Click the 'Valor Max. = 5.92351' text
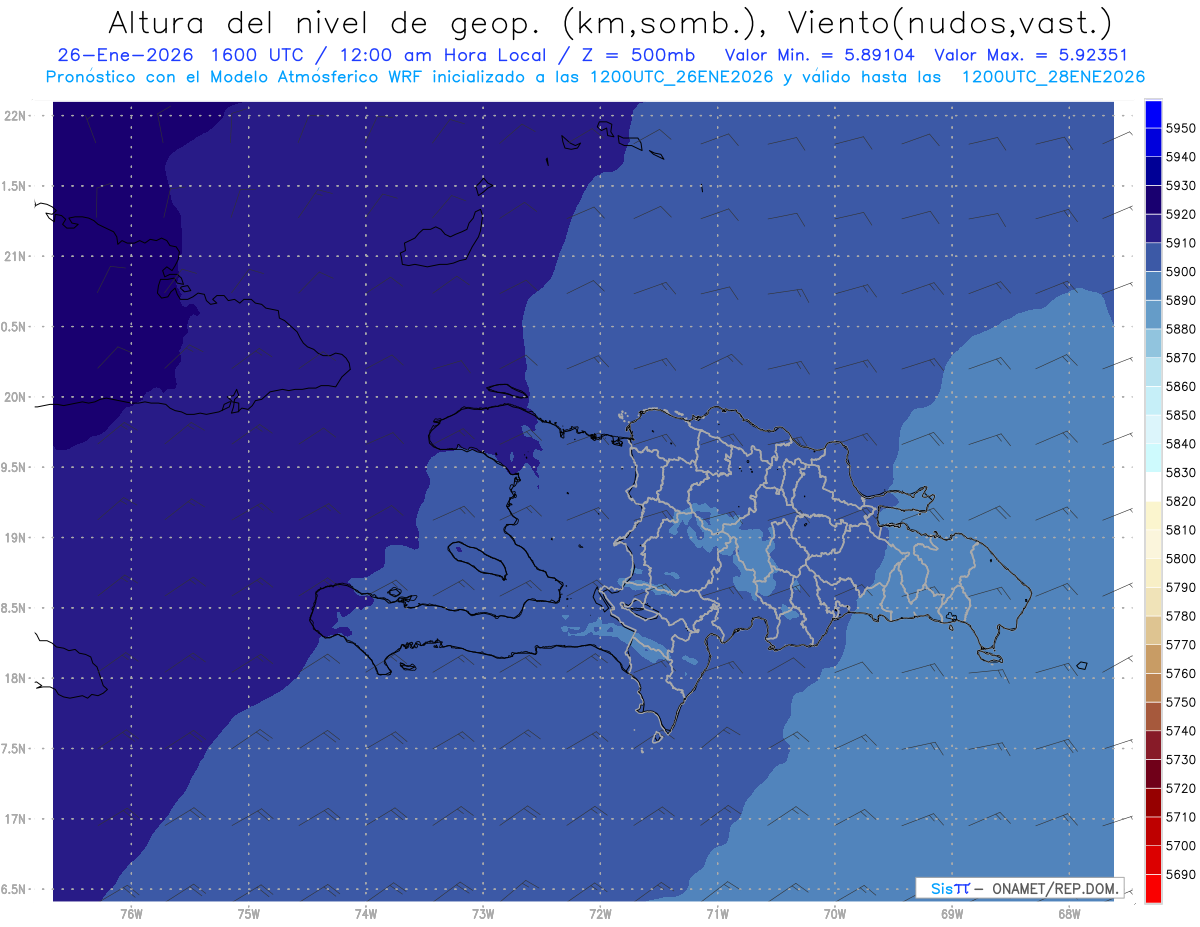This screenshot has height=927, width=1200. 1030,56
